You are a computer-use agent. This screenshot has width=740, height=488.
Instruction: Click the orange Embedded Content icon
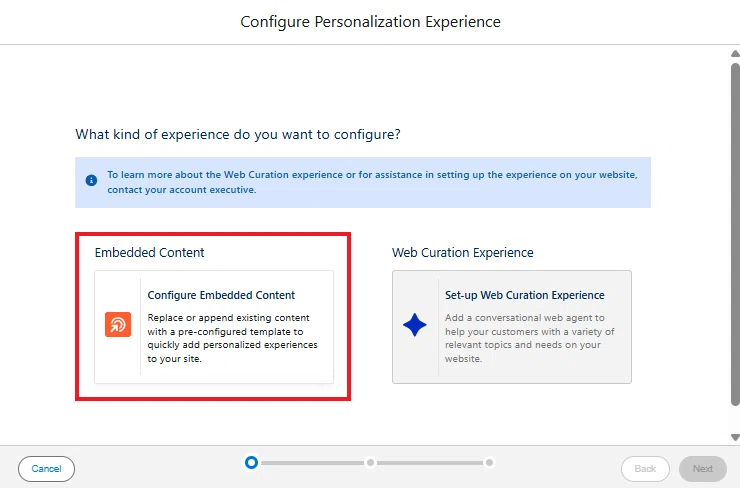(x=118, y=324)
